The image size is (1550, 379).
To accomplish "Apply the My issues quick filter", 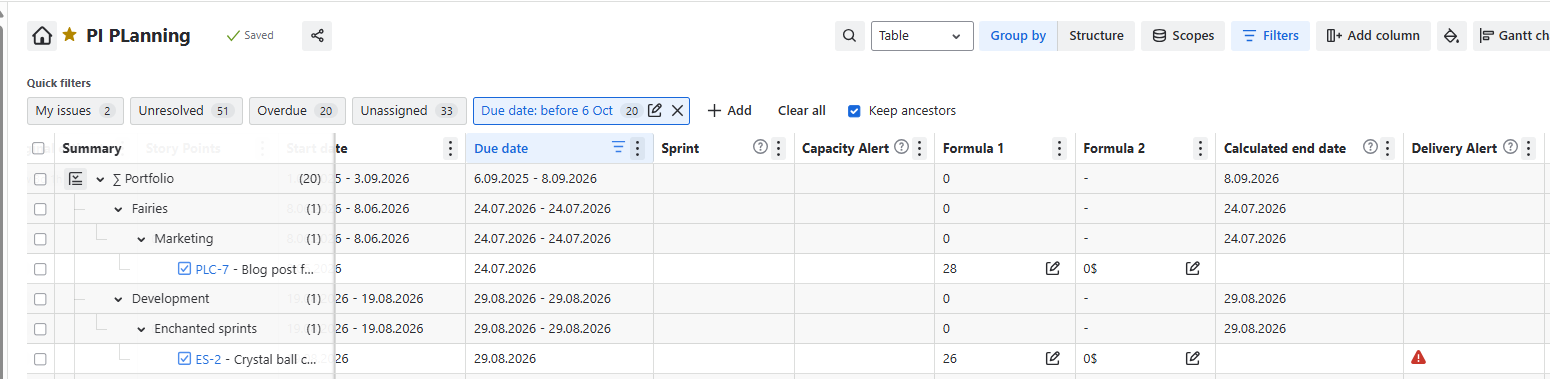I will (x=75, y=111).
